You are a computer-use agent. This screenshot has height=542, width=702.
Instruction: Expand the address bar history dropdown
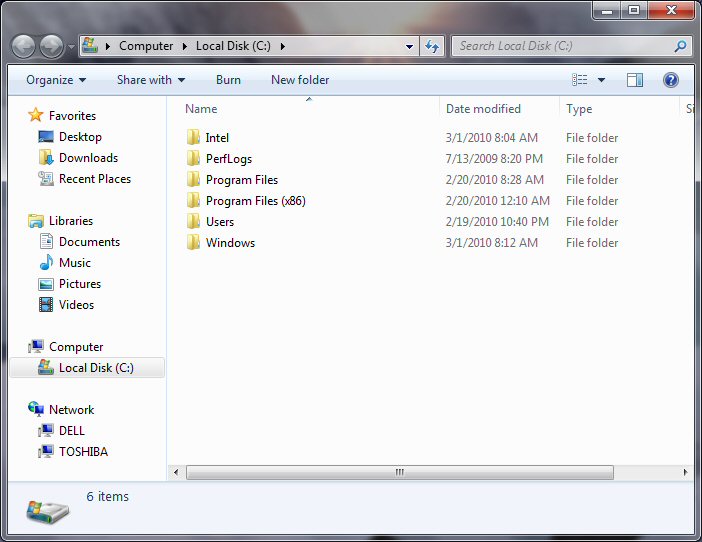click(x=410, y=46)
